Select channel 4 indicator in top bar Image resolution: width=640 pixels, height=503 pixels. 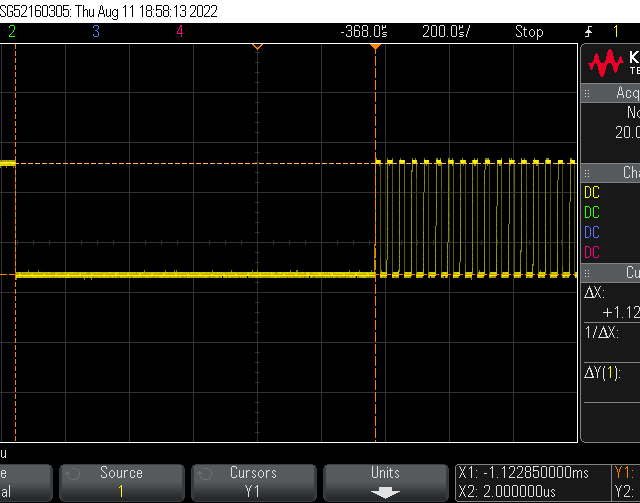[x=180, y=31]
